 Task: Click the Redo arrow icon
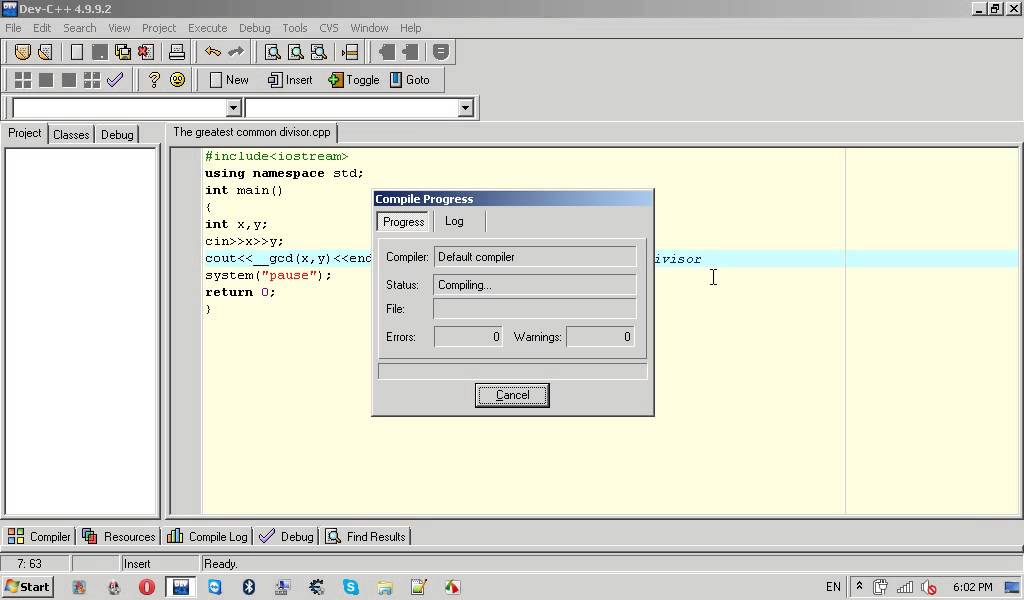[236, 52]
